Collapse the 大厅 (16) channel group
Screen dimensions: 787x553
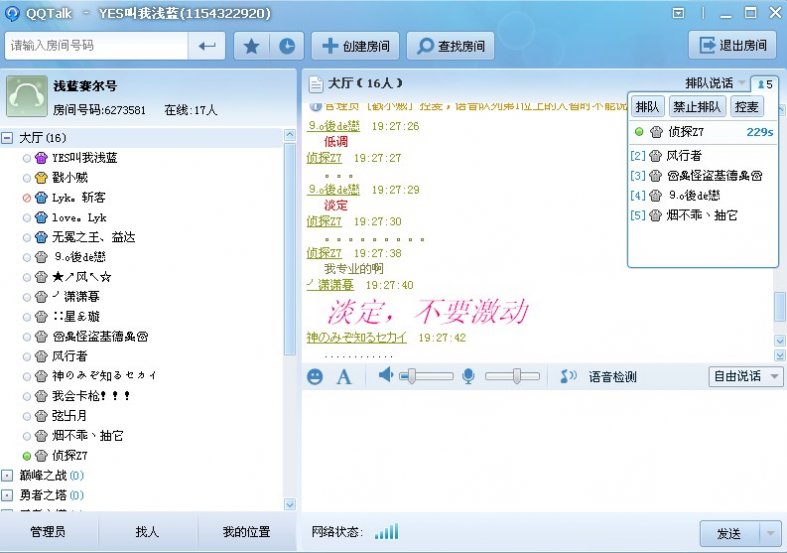[x=7, y=137]
